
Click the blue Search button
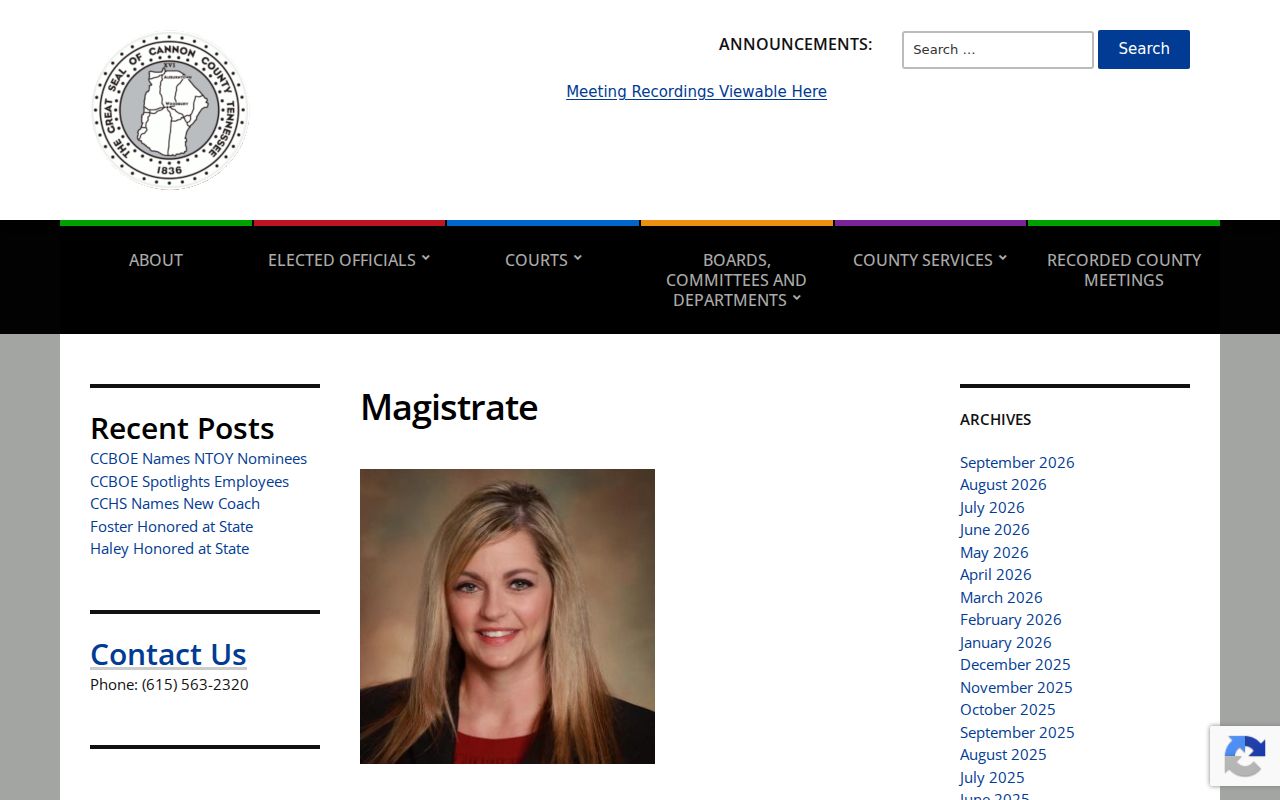(1144, 49)
